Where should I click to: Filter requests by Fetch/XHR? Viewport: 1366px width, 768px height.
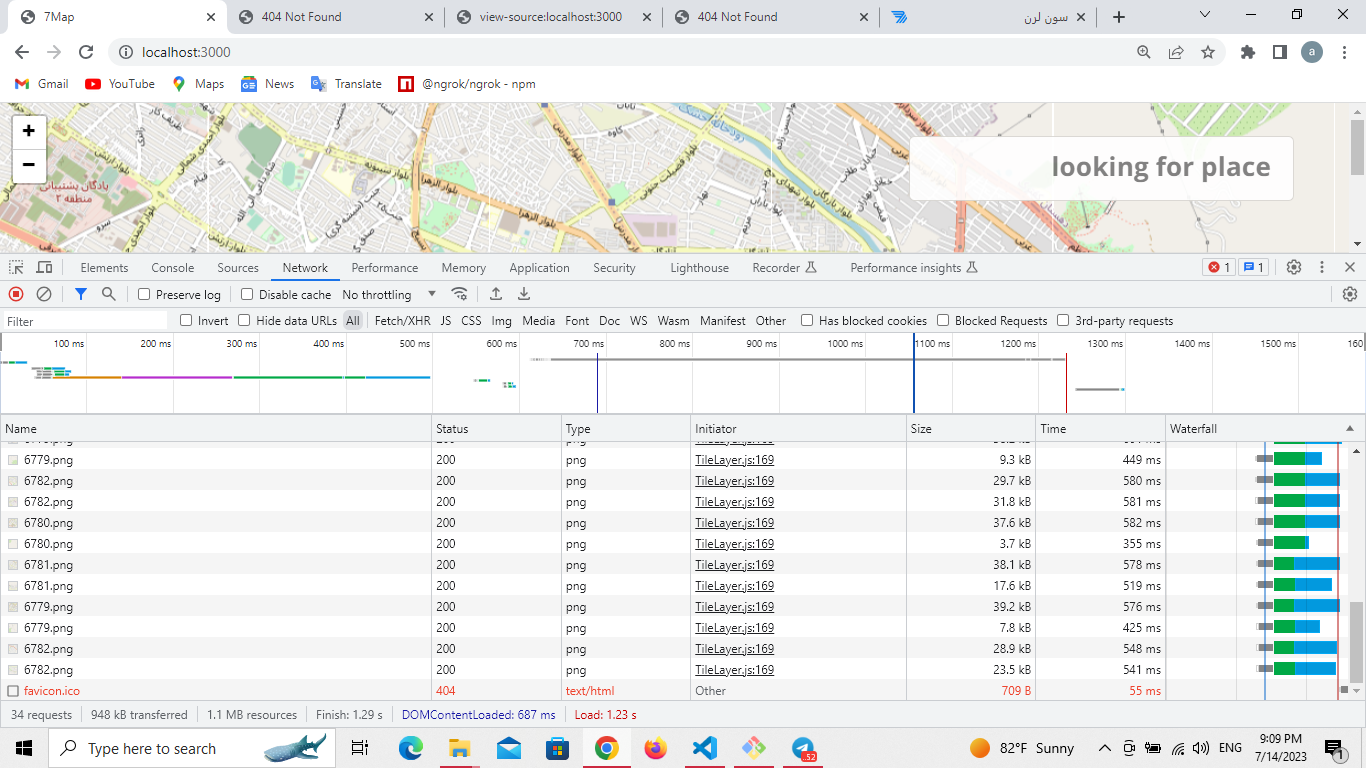[x=403, y=320]
